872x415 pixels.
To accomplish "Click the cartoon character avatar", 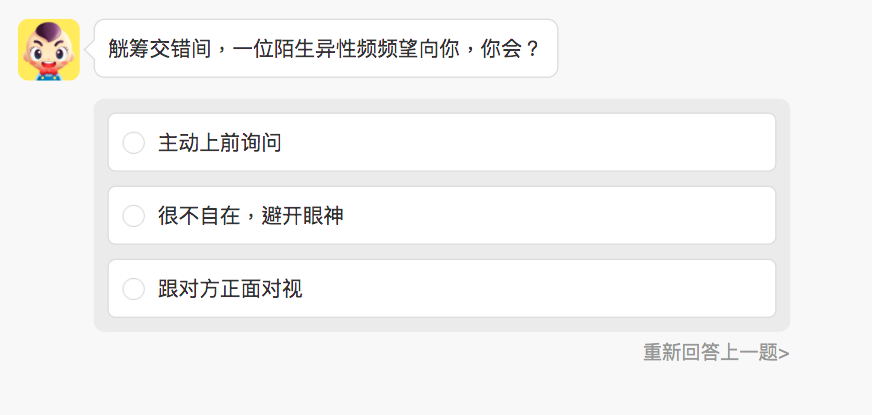I will click(x=48, y=49).
